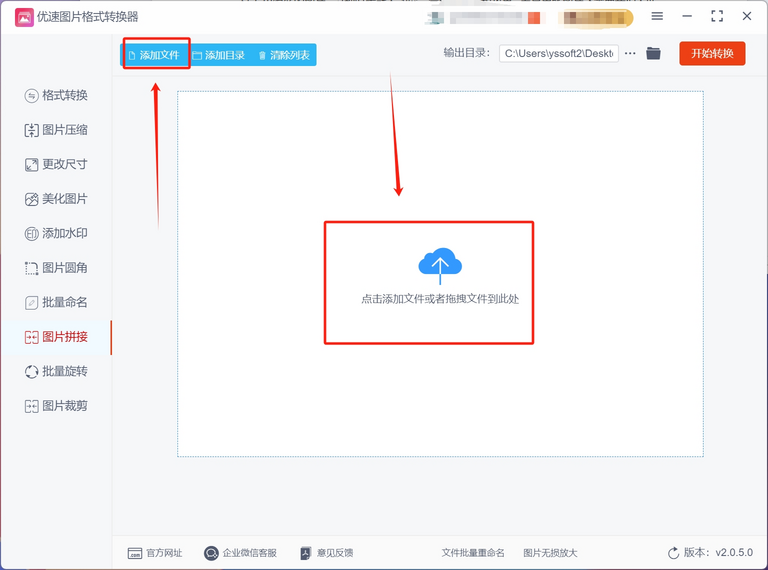This screenshot has height=570, width=768.
Task: Click the folder icon in 添加目录
Action: click(197, 56)
